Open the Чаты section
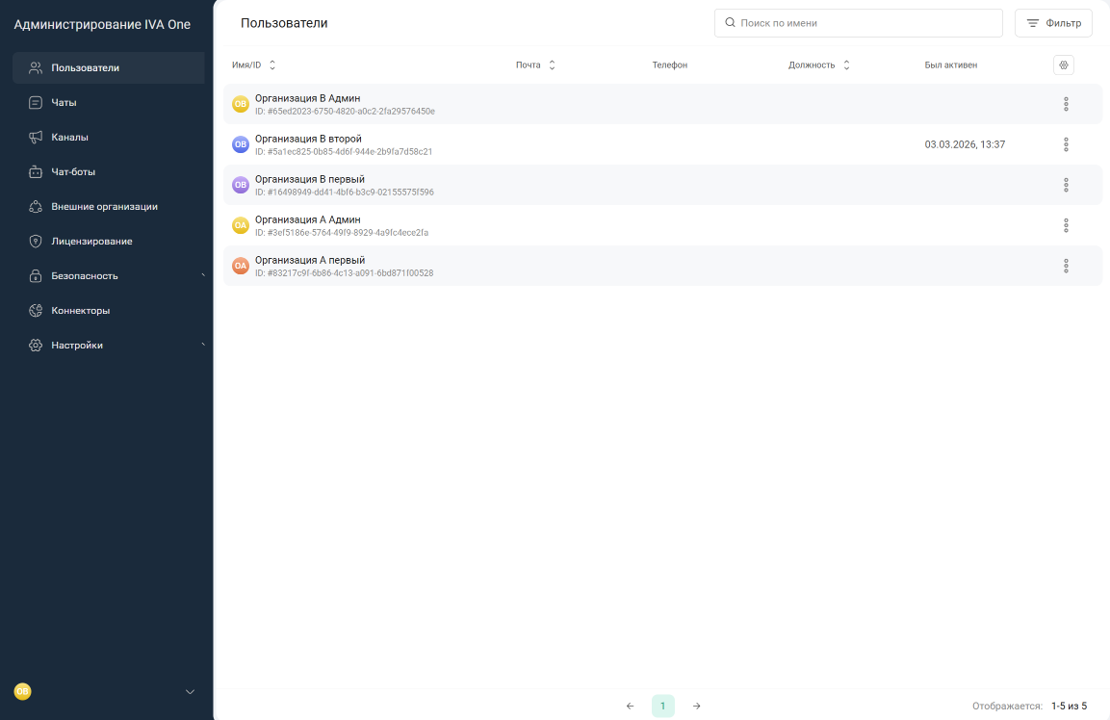Image resolution: width=1110 pixels, height=720 pixels. click(x=64, y=103)
